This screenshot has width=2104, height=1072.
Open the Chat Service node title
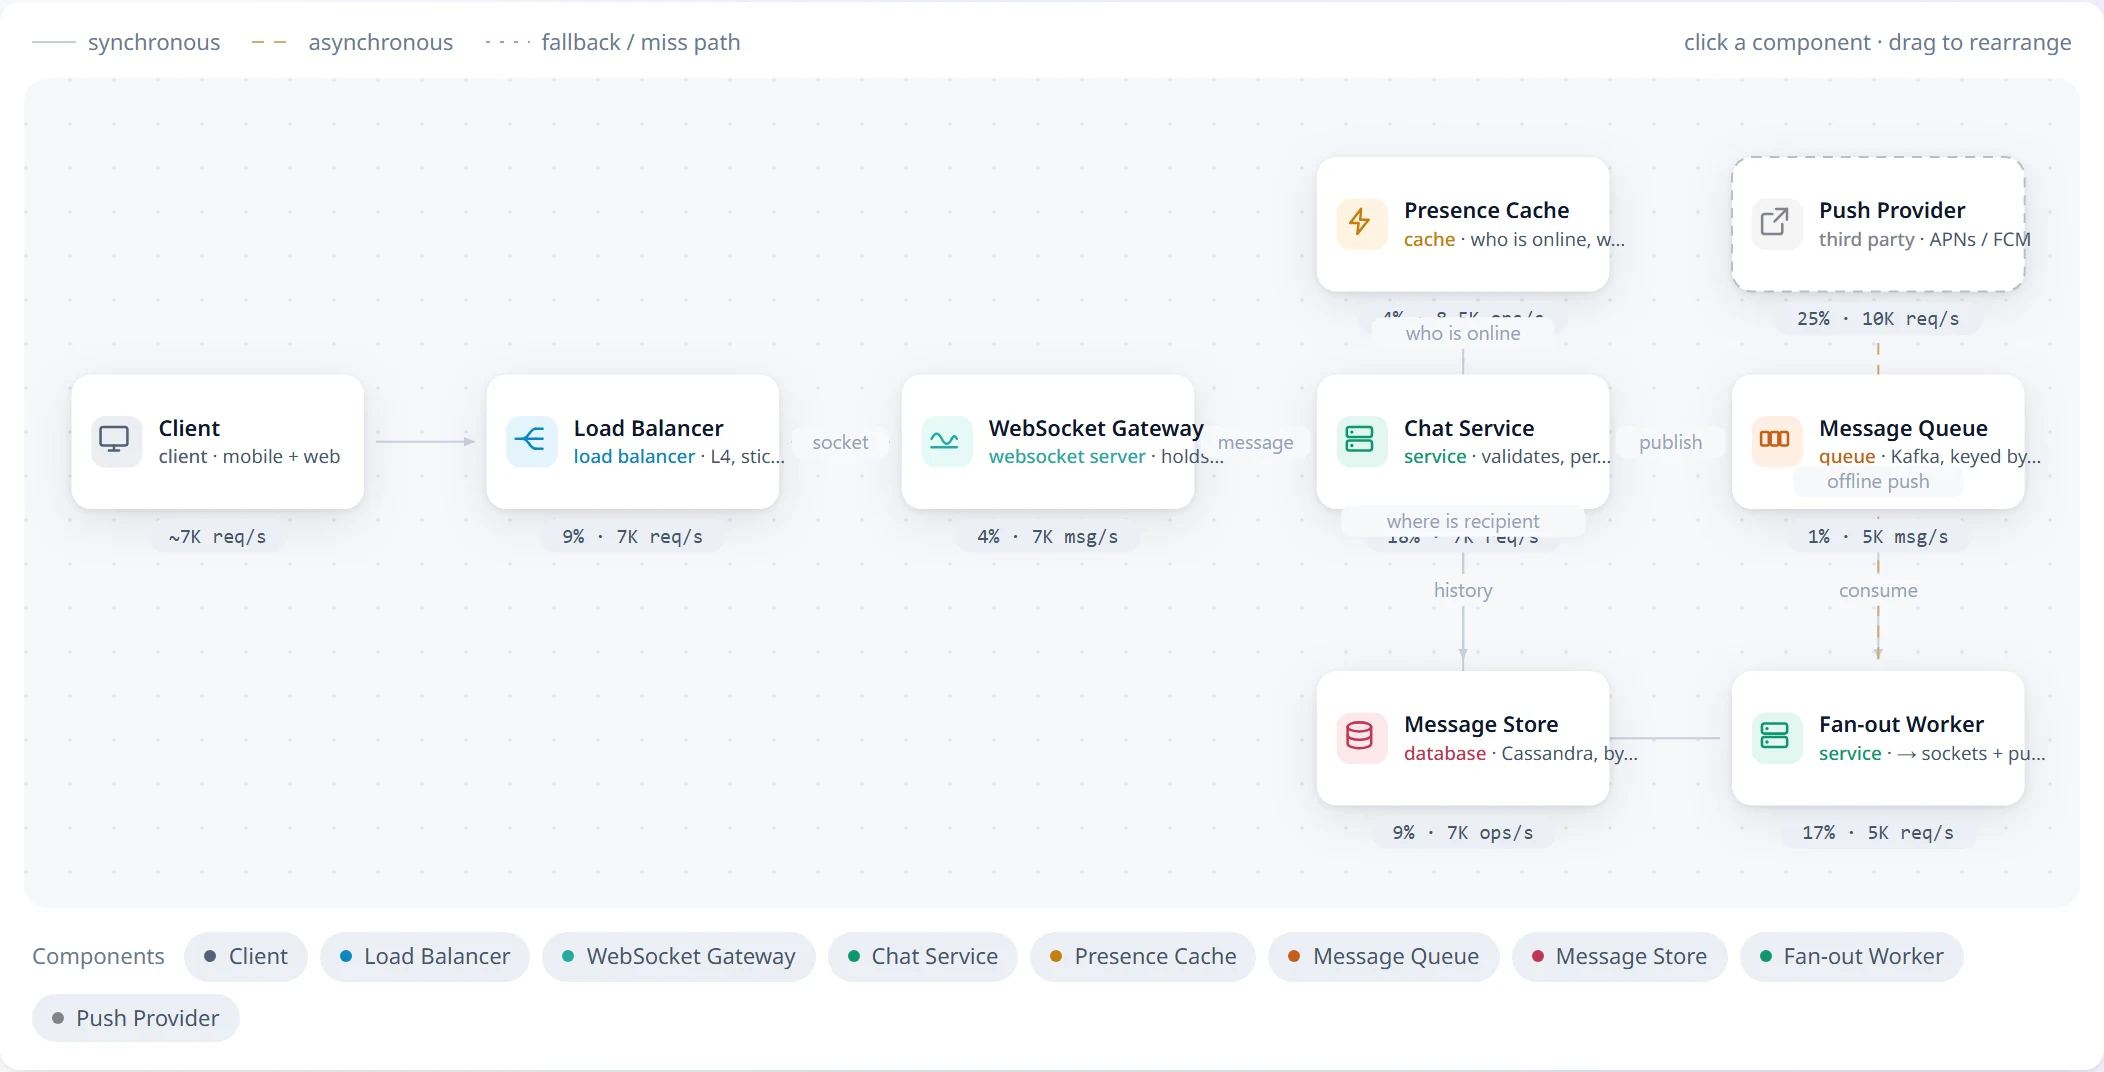(x=1469, y=428)
